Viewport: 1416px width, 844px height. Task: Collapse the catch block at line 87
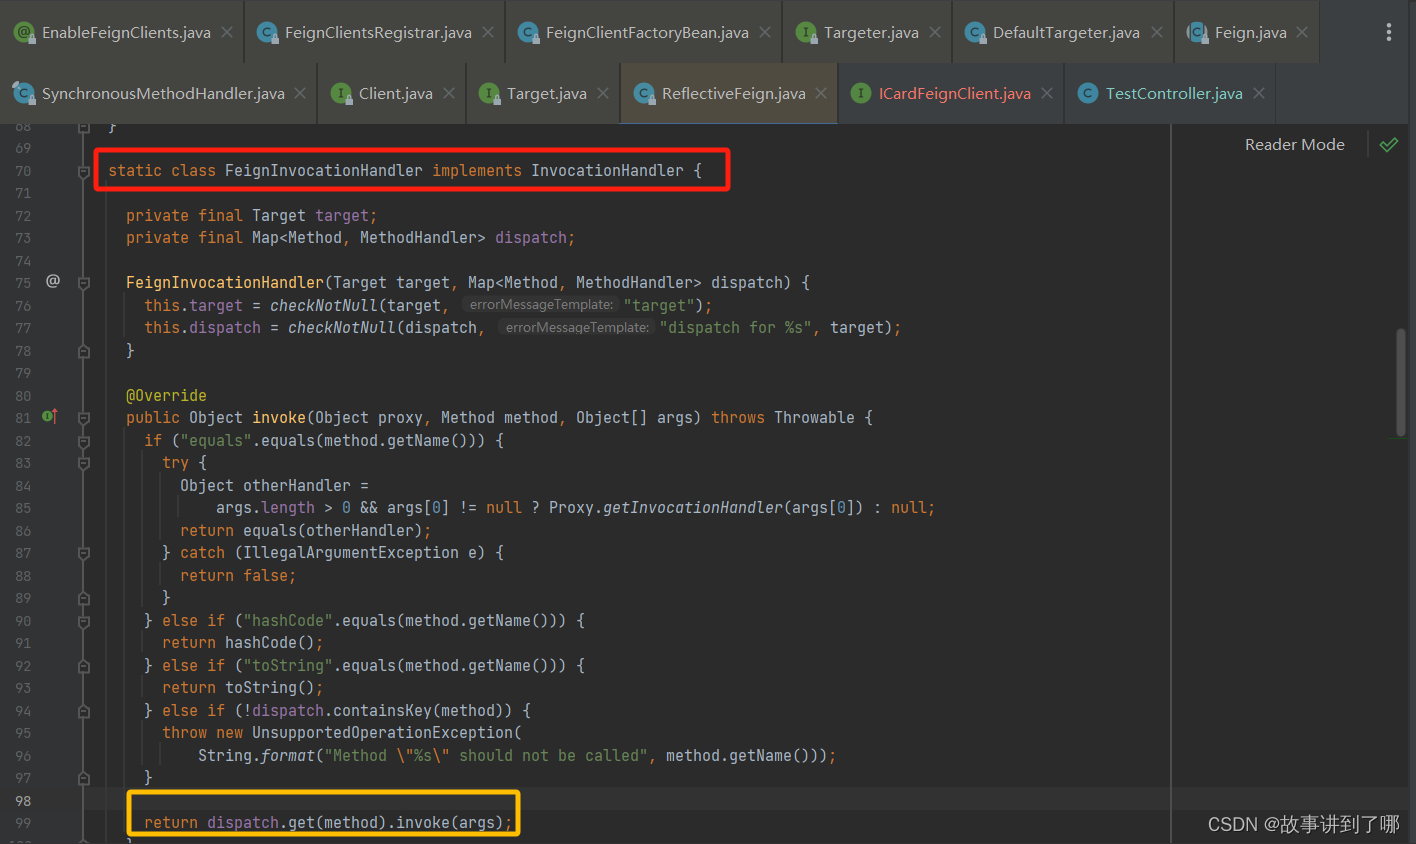point(84,554)
